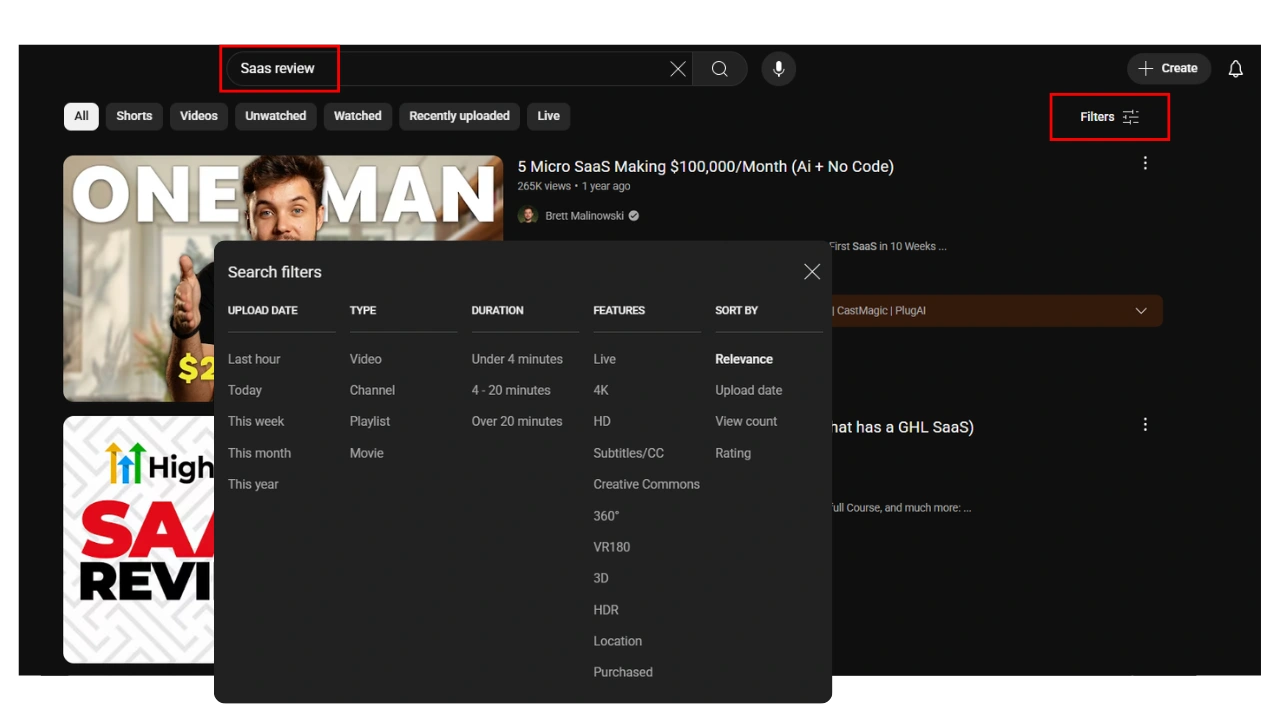
Task: Enable the VR180 feature filter
Action: (x=612, y=547)
